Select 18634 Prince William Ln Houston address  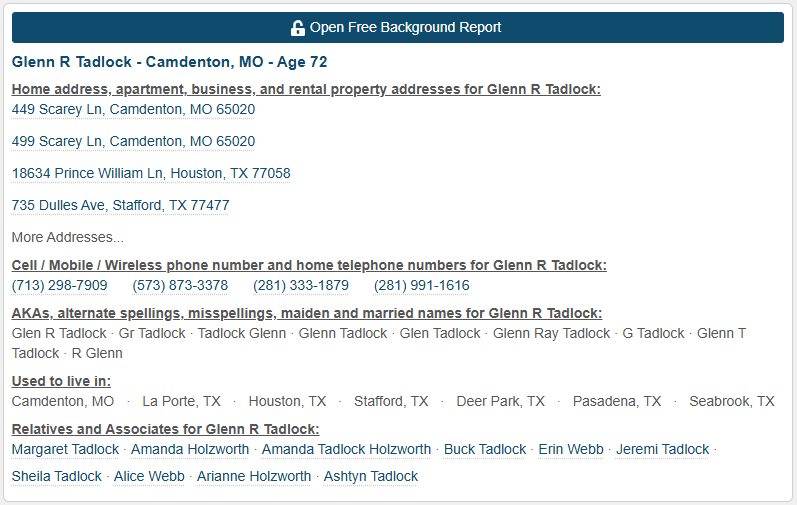[x=151, y=173]
